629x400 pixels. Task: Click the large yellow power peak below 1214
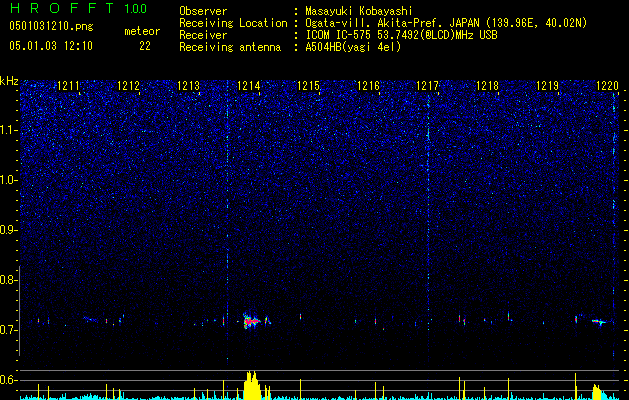[x=252, y=386]
